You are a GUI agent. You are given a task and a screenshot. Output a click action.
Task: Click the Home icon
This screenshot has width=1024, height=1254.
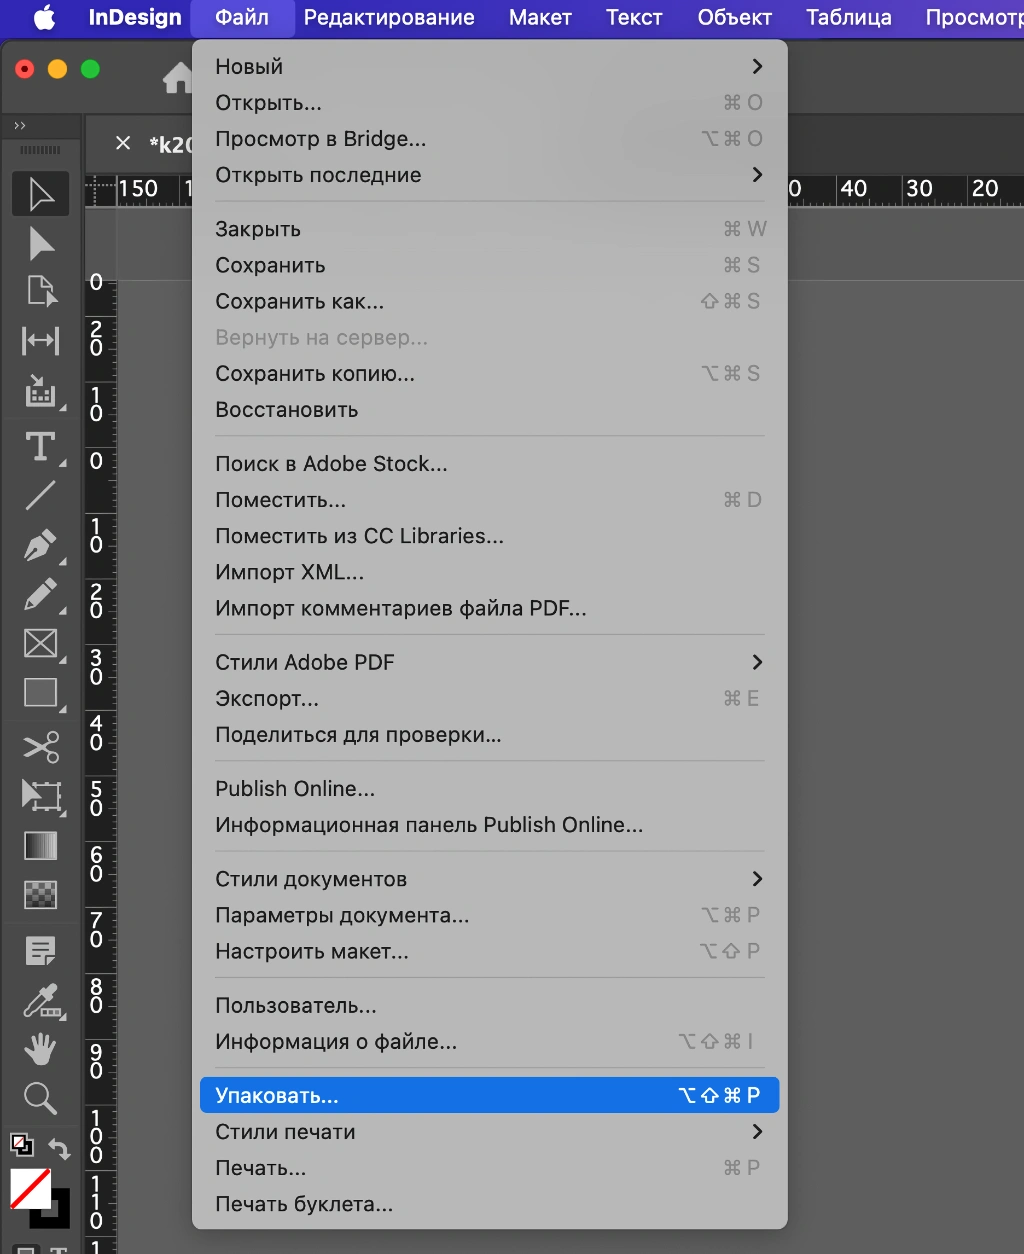tap(178, 77)
